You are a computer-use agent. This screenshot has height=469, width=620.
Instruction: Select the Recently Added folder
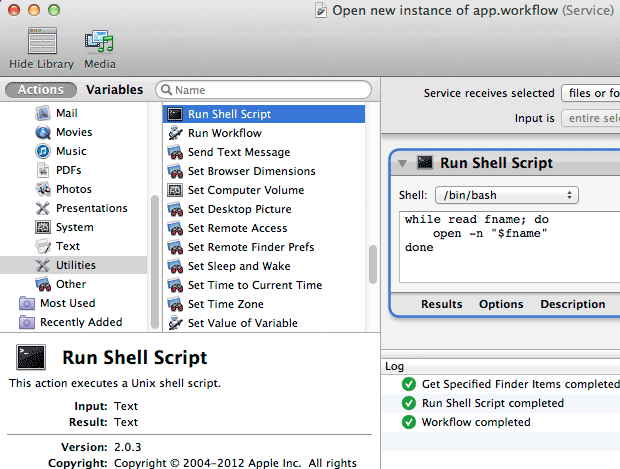[x=80, y=322]
